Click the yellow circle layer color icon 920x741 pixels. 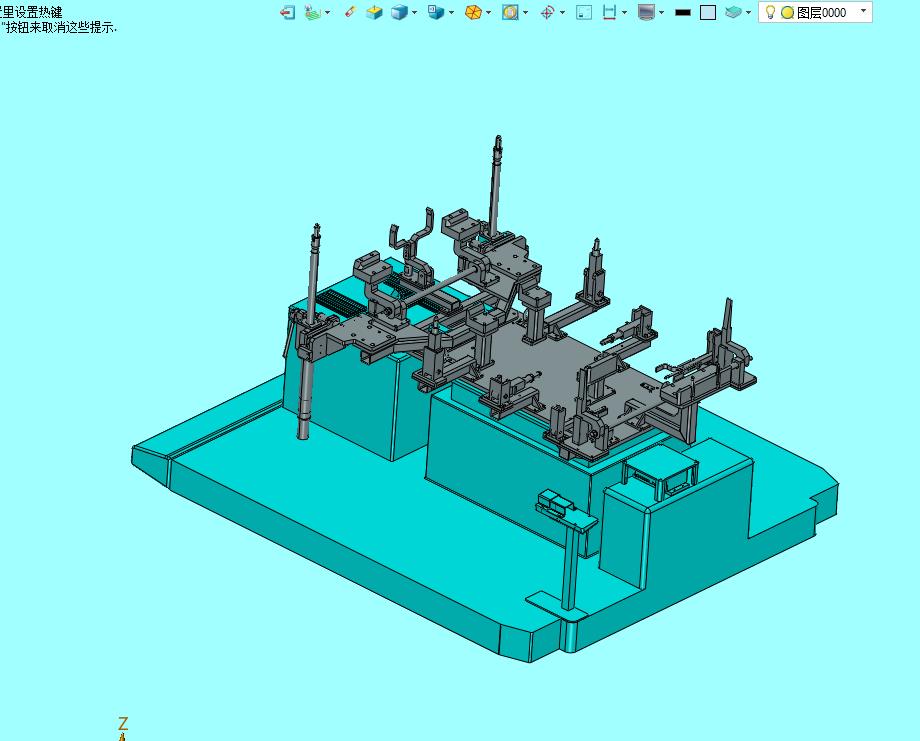[787, 12]
